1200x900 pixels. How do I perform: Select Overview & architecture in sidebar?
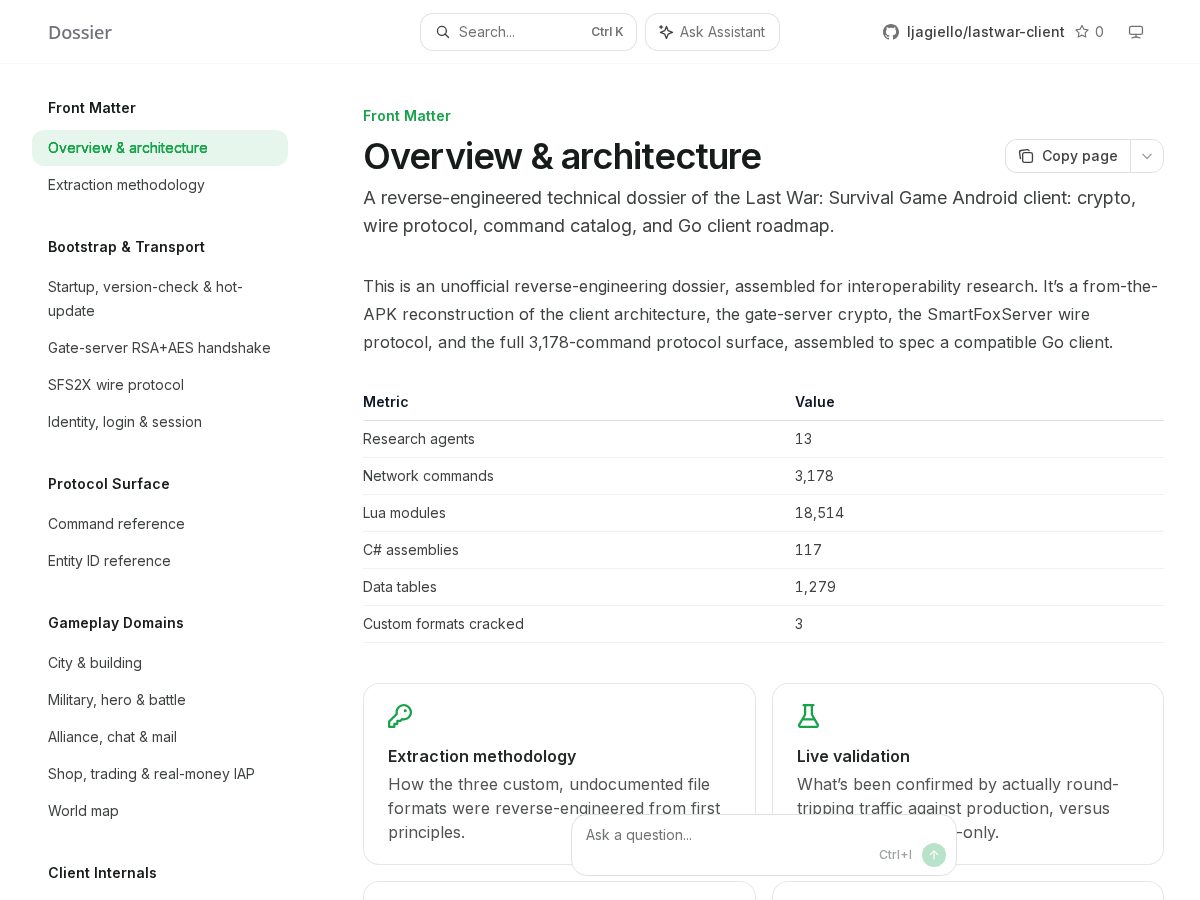160,148
